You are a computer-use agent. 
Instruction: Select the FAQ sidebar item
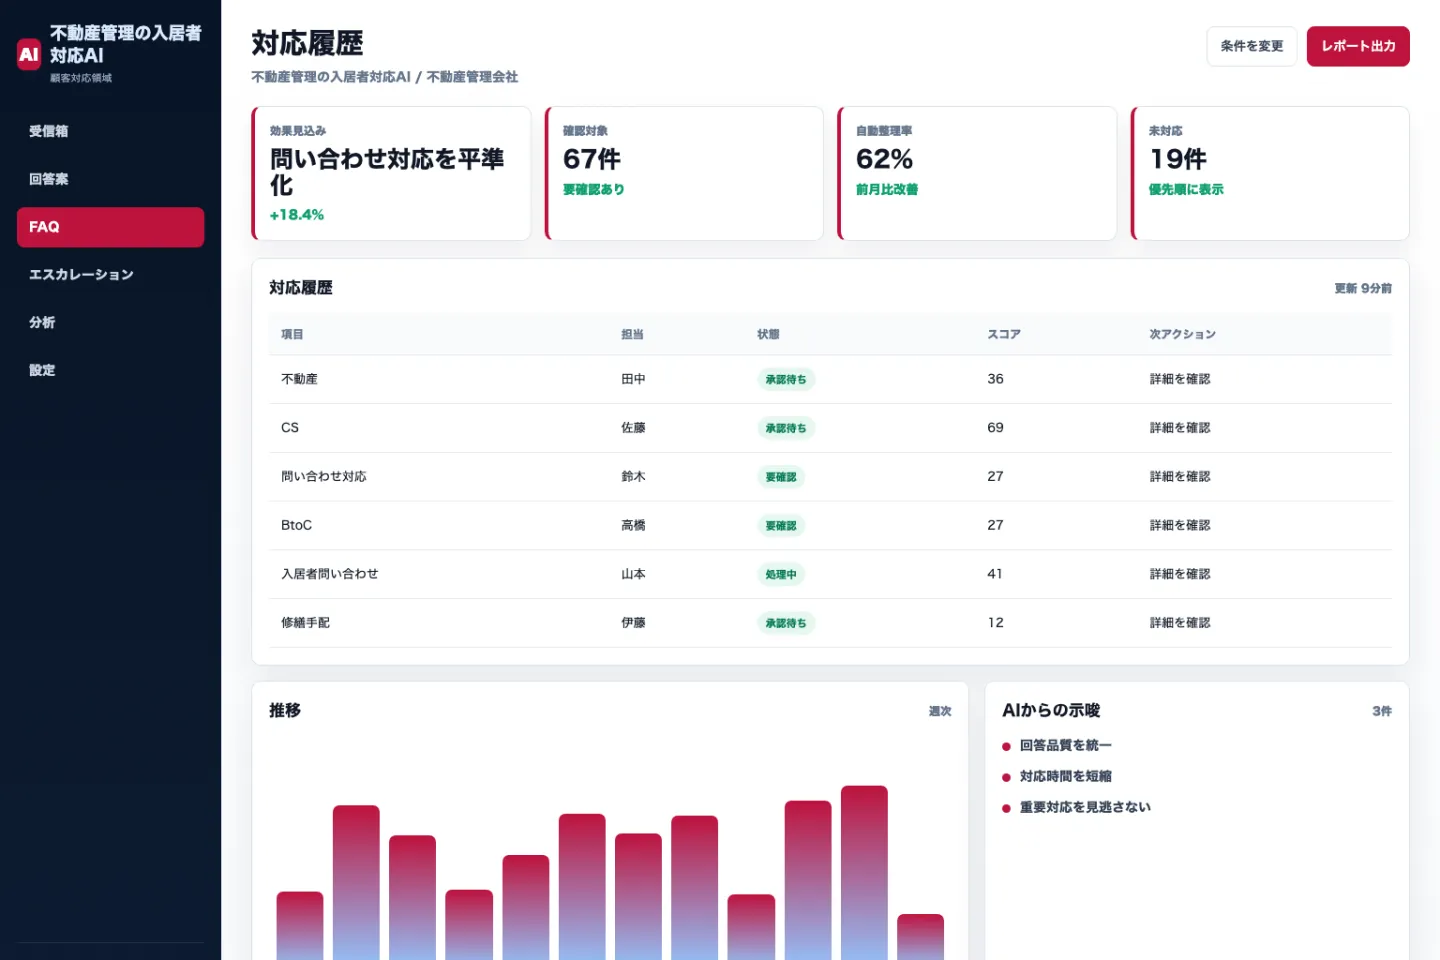pyautogui.click(x=110, y=227)
